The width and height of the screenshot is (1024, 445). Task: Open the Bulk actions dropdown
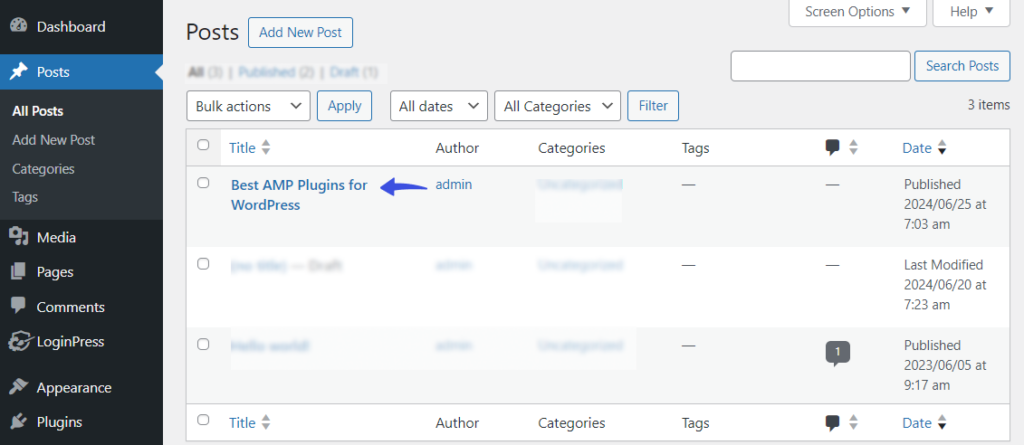pyautogui.click(x=248, y=106)
